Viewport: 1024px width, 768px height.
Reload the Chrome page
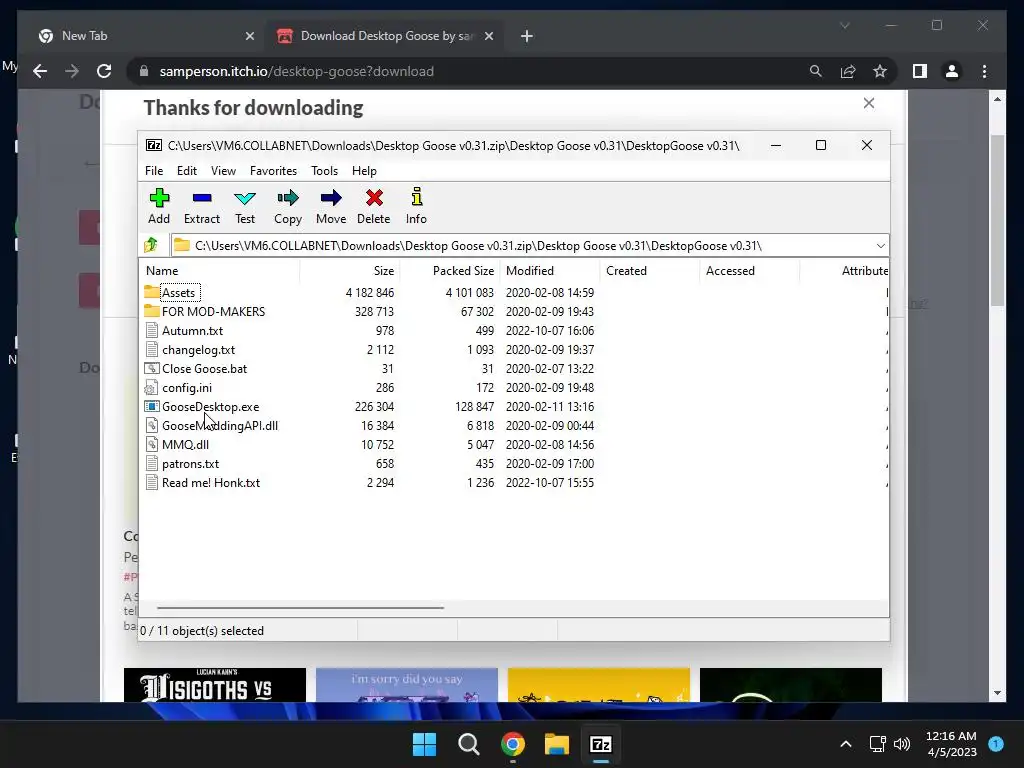[x=104, y=71]
